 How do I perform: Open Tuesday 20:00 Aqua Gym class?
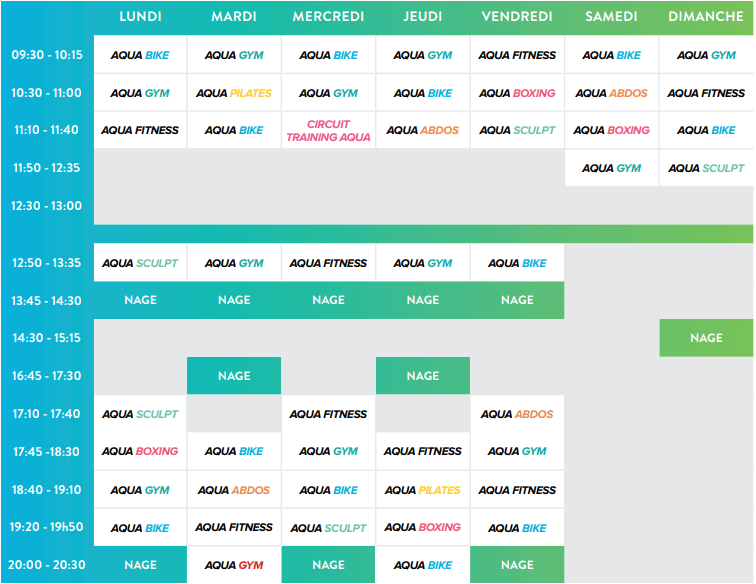(x=234, y=565)
